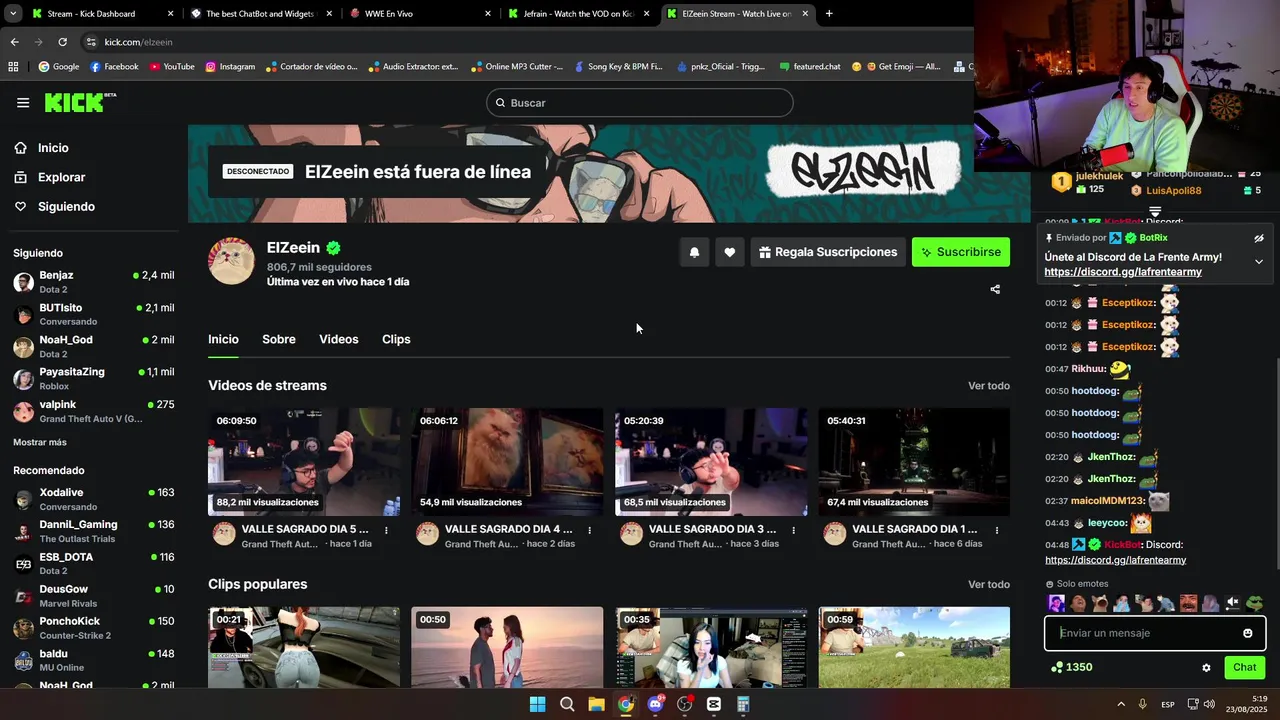Expand Mostrar más in Siguiendo list
1280x720 pixels.
[x=40, y=442]
